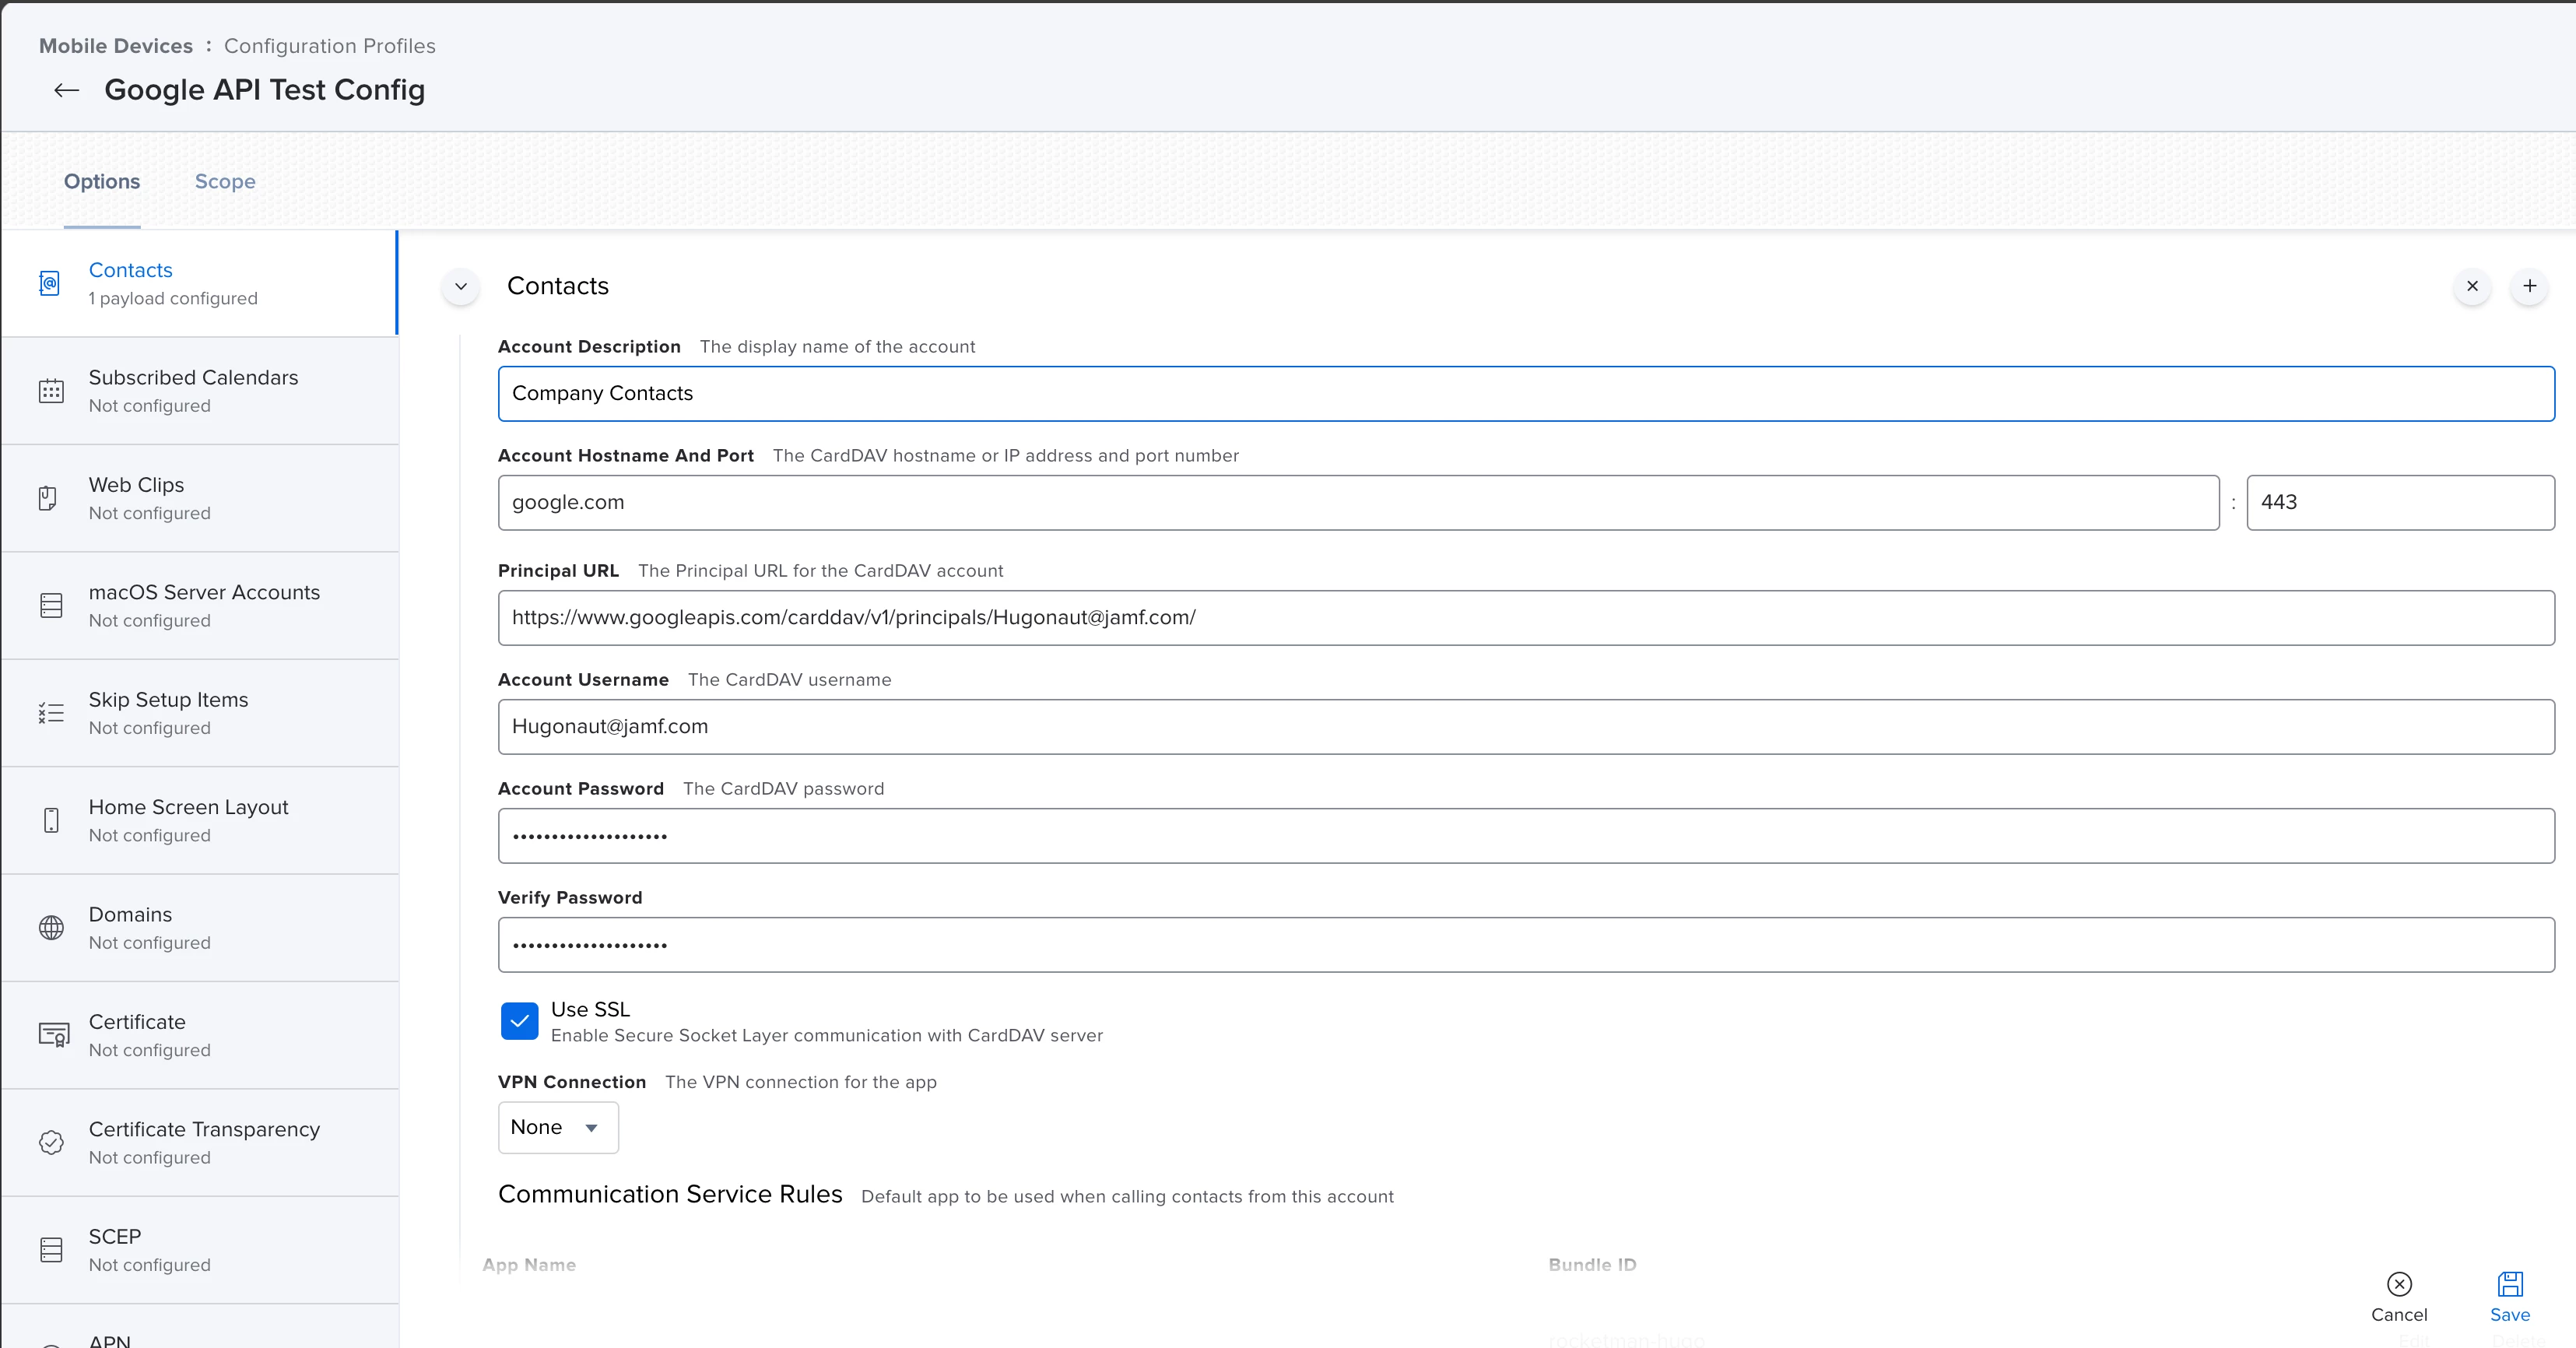Add another Contacts payload with plus
2576x1348 pixels.
tap(2529, 286)
